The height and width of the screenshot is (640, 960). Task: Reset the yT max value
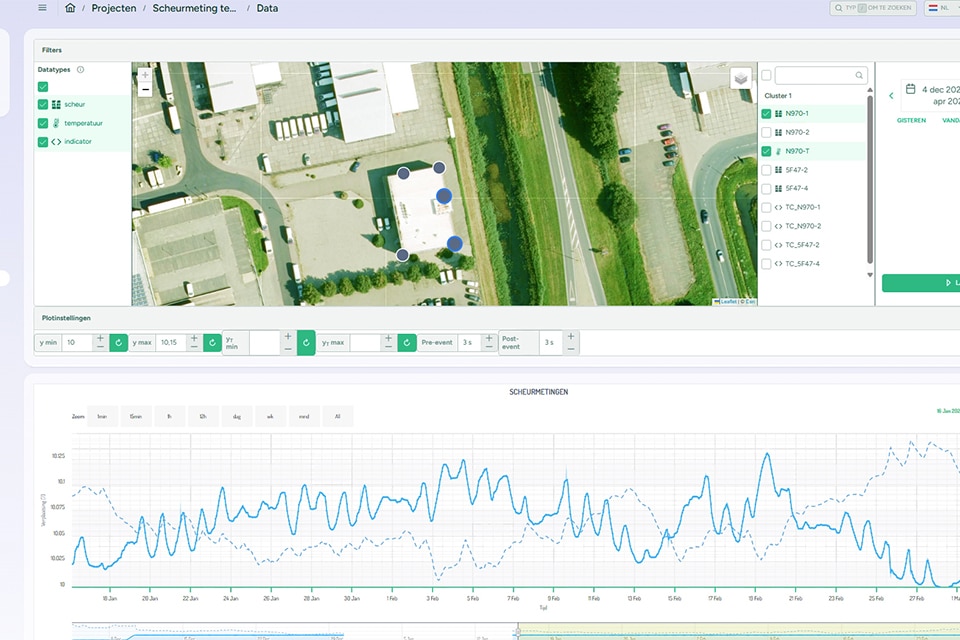(407, 342)
